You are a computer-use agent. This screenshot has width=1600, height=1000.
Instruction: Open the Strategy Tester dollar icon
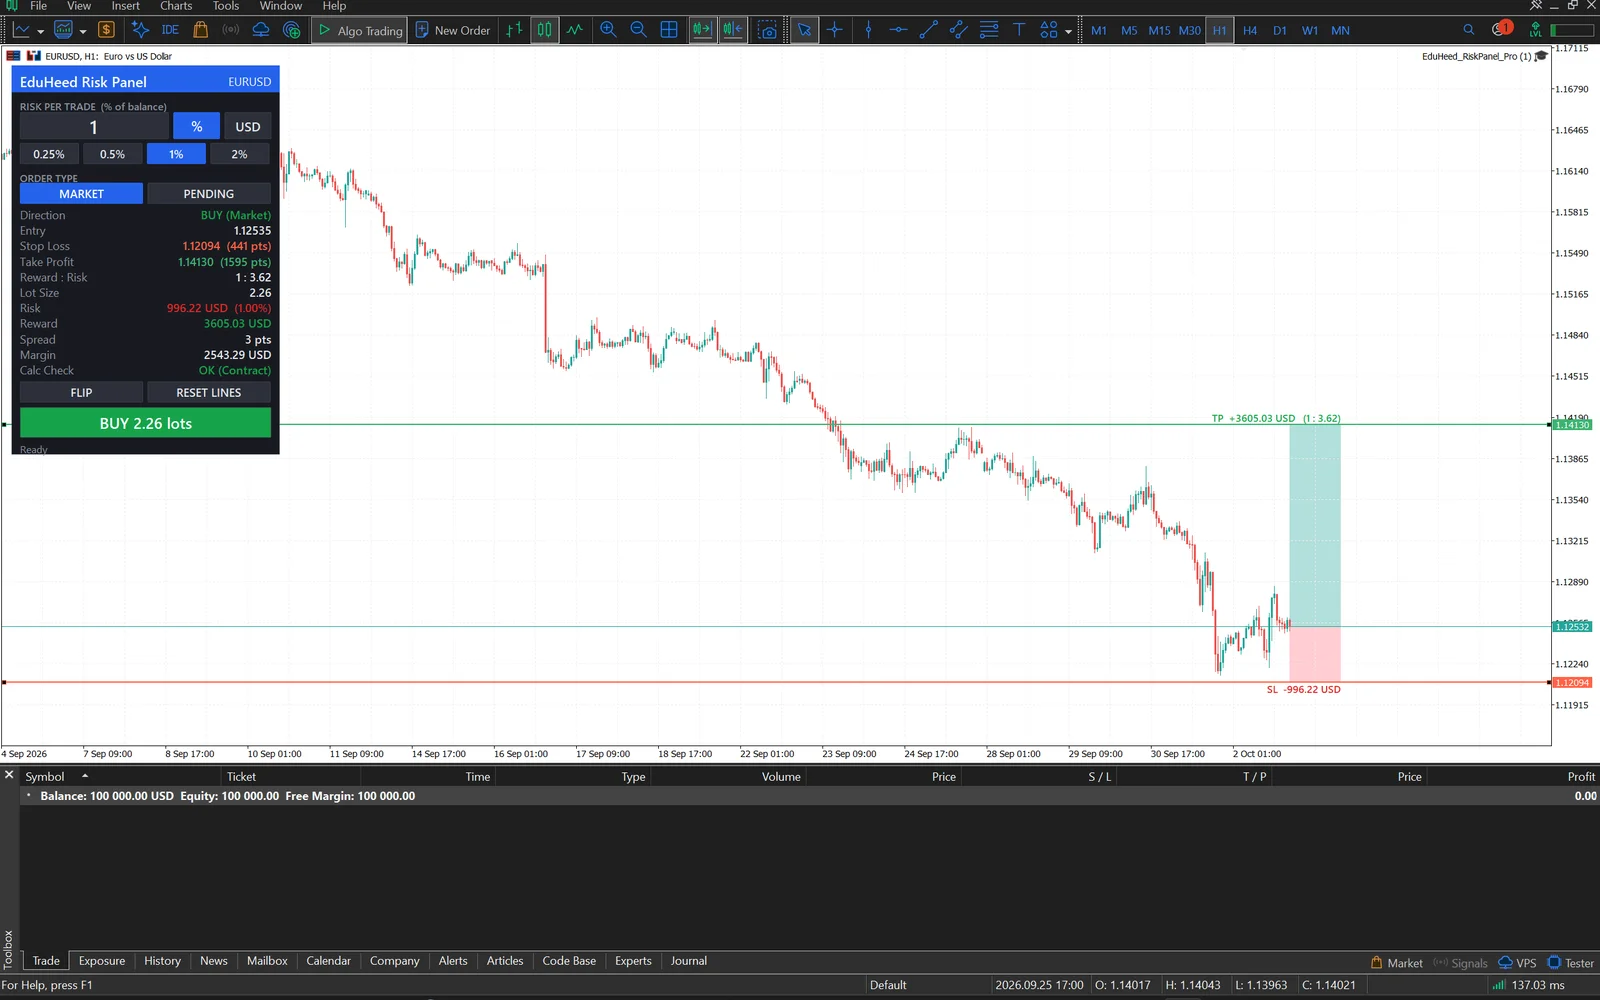(106, 30)
